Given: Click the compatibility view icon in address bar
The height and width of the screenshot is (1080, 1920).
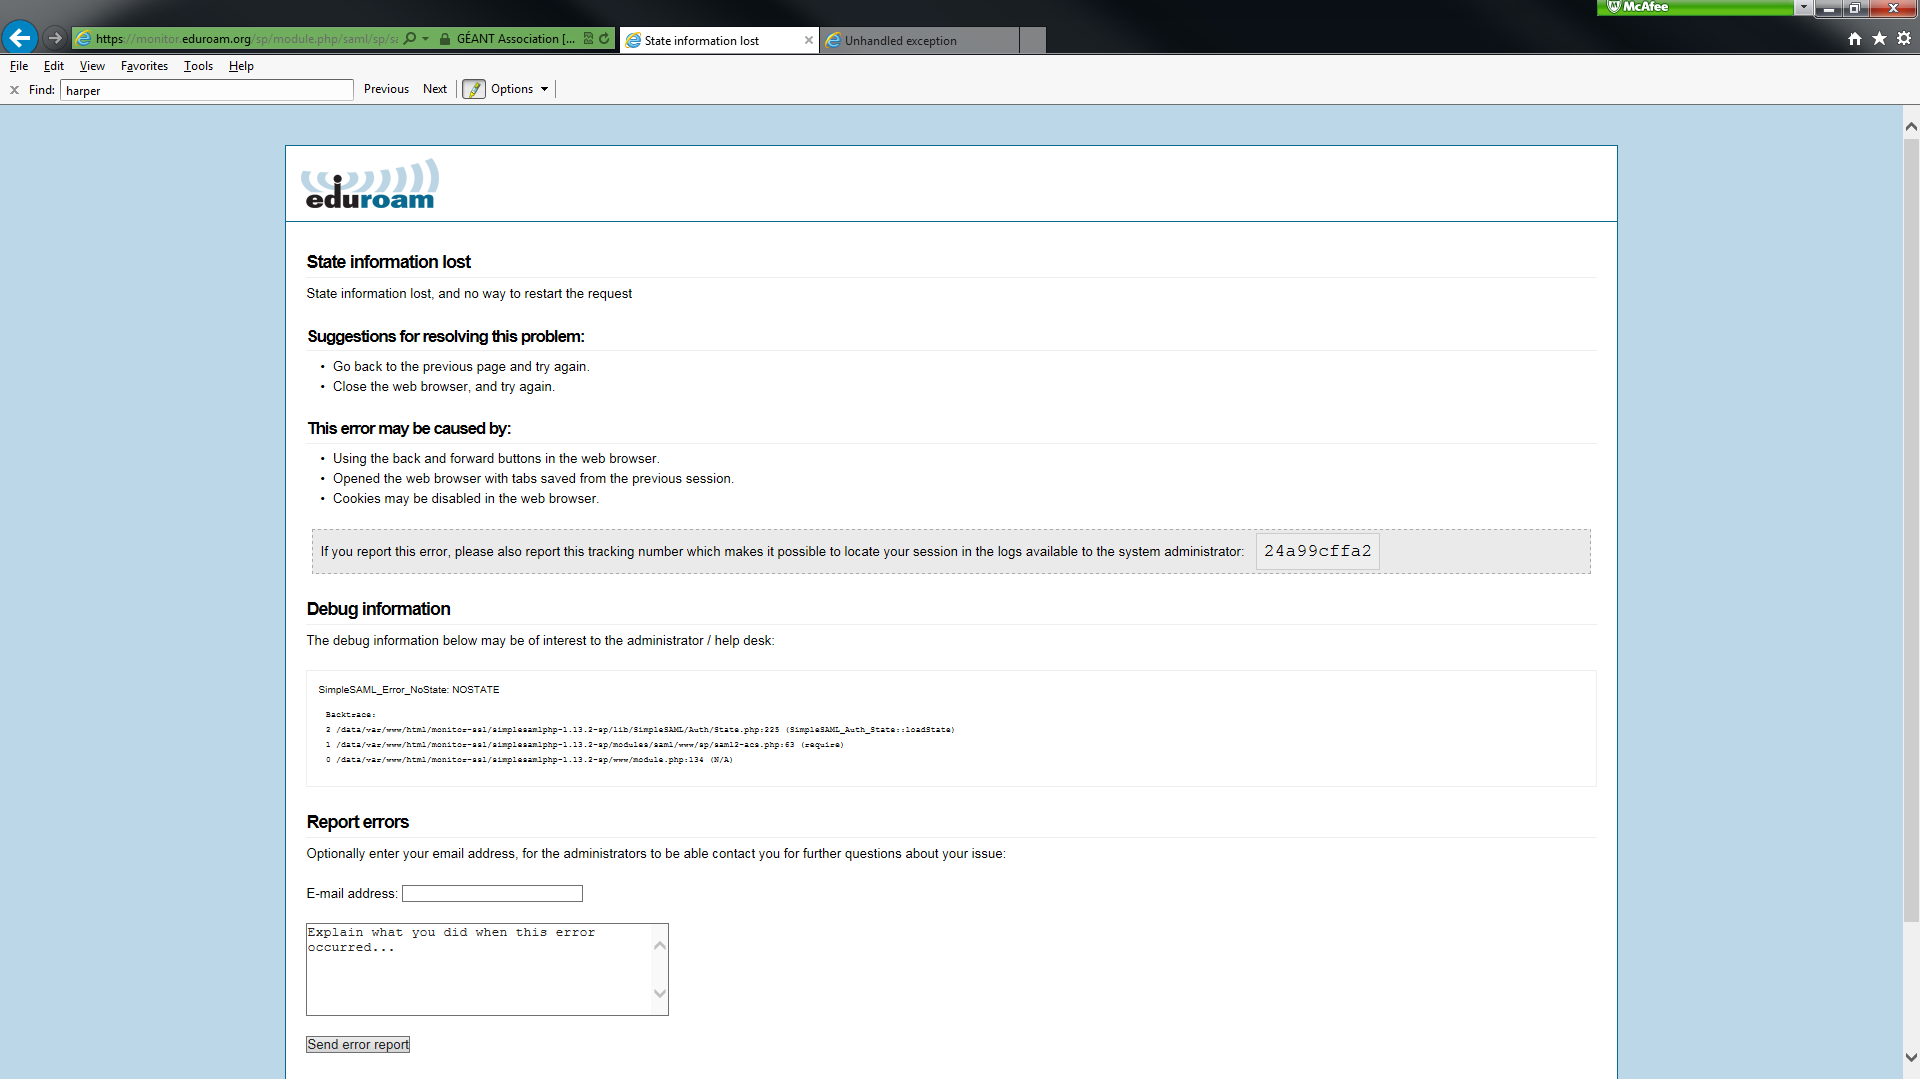Looking at the screenshot, I should (x=588, y=39).
